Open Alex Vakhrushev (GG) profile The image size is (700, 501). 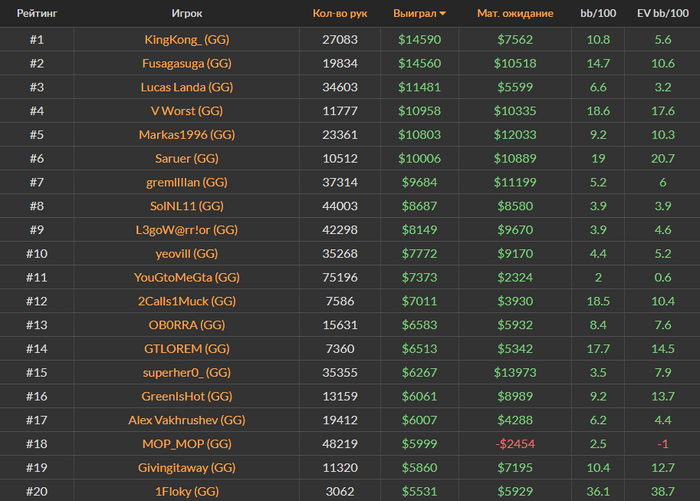pos(187,420)
